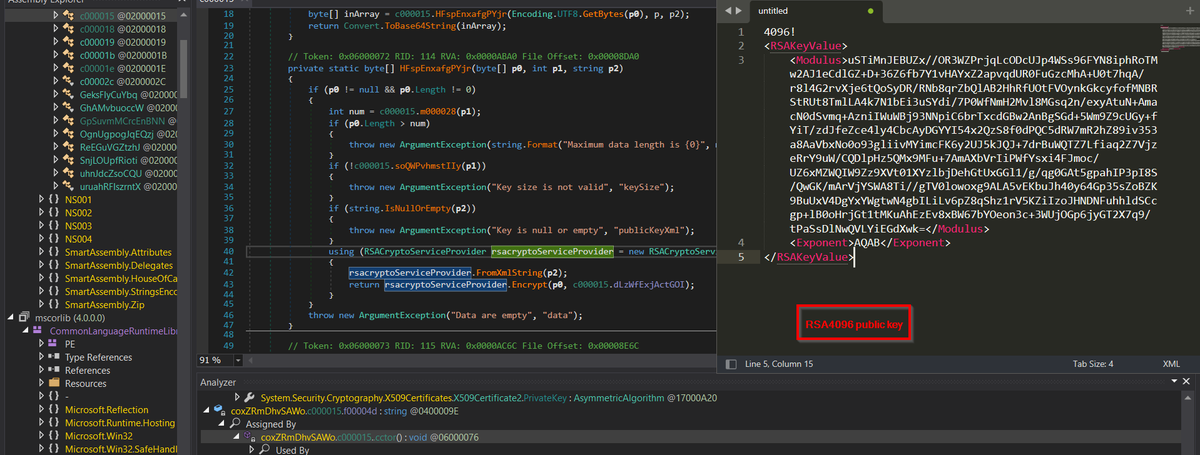Click the SmartAssembly.Attributes namespace icon

pos(54,252)
